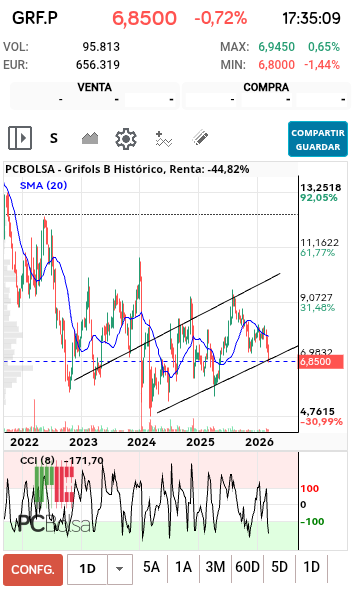Click the MIN value 6,8000
360x591 pixels.
[276, 65]
